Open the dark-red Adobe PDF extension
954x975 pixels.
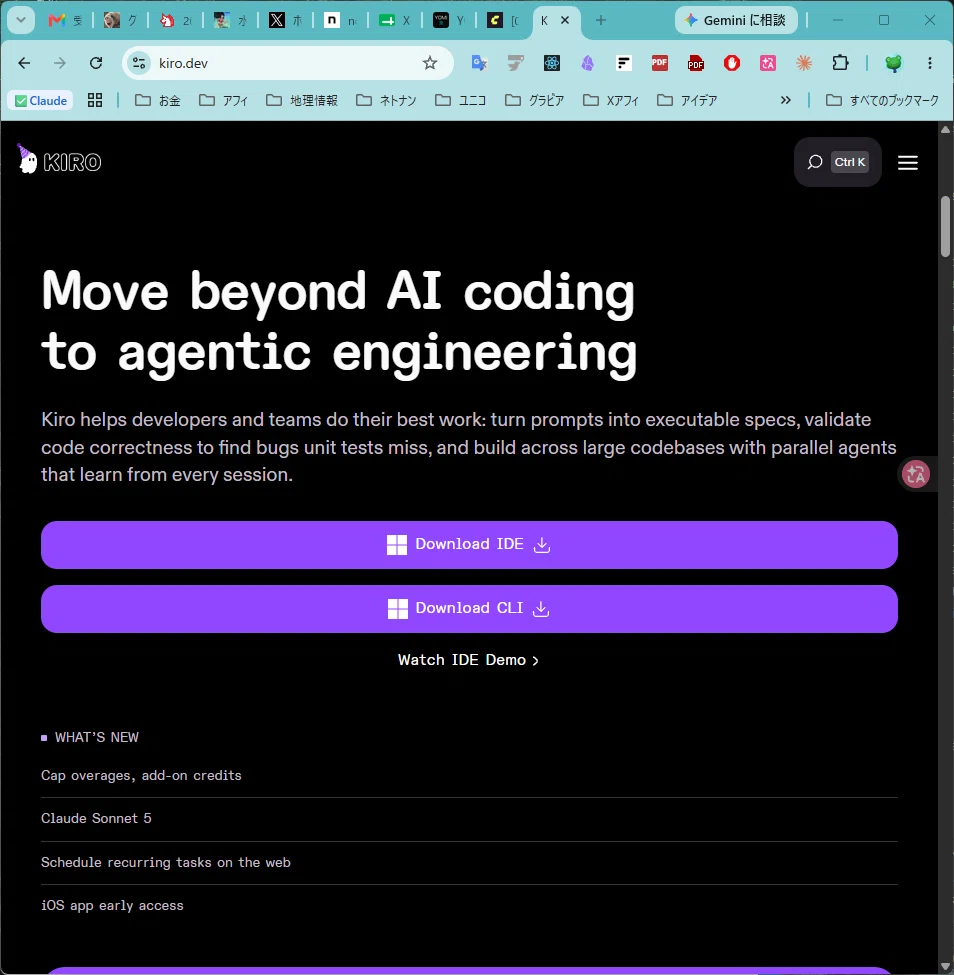[x=696, y=63]
